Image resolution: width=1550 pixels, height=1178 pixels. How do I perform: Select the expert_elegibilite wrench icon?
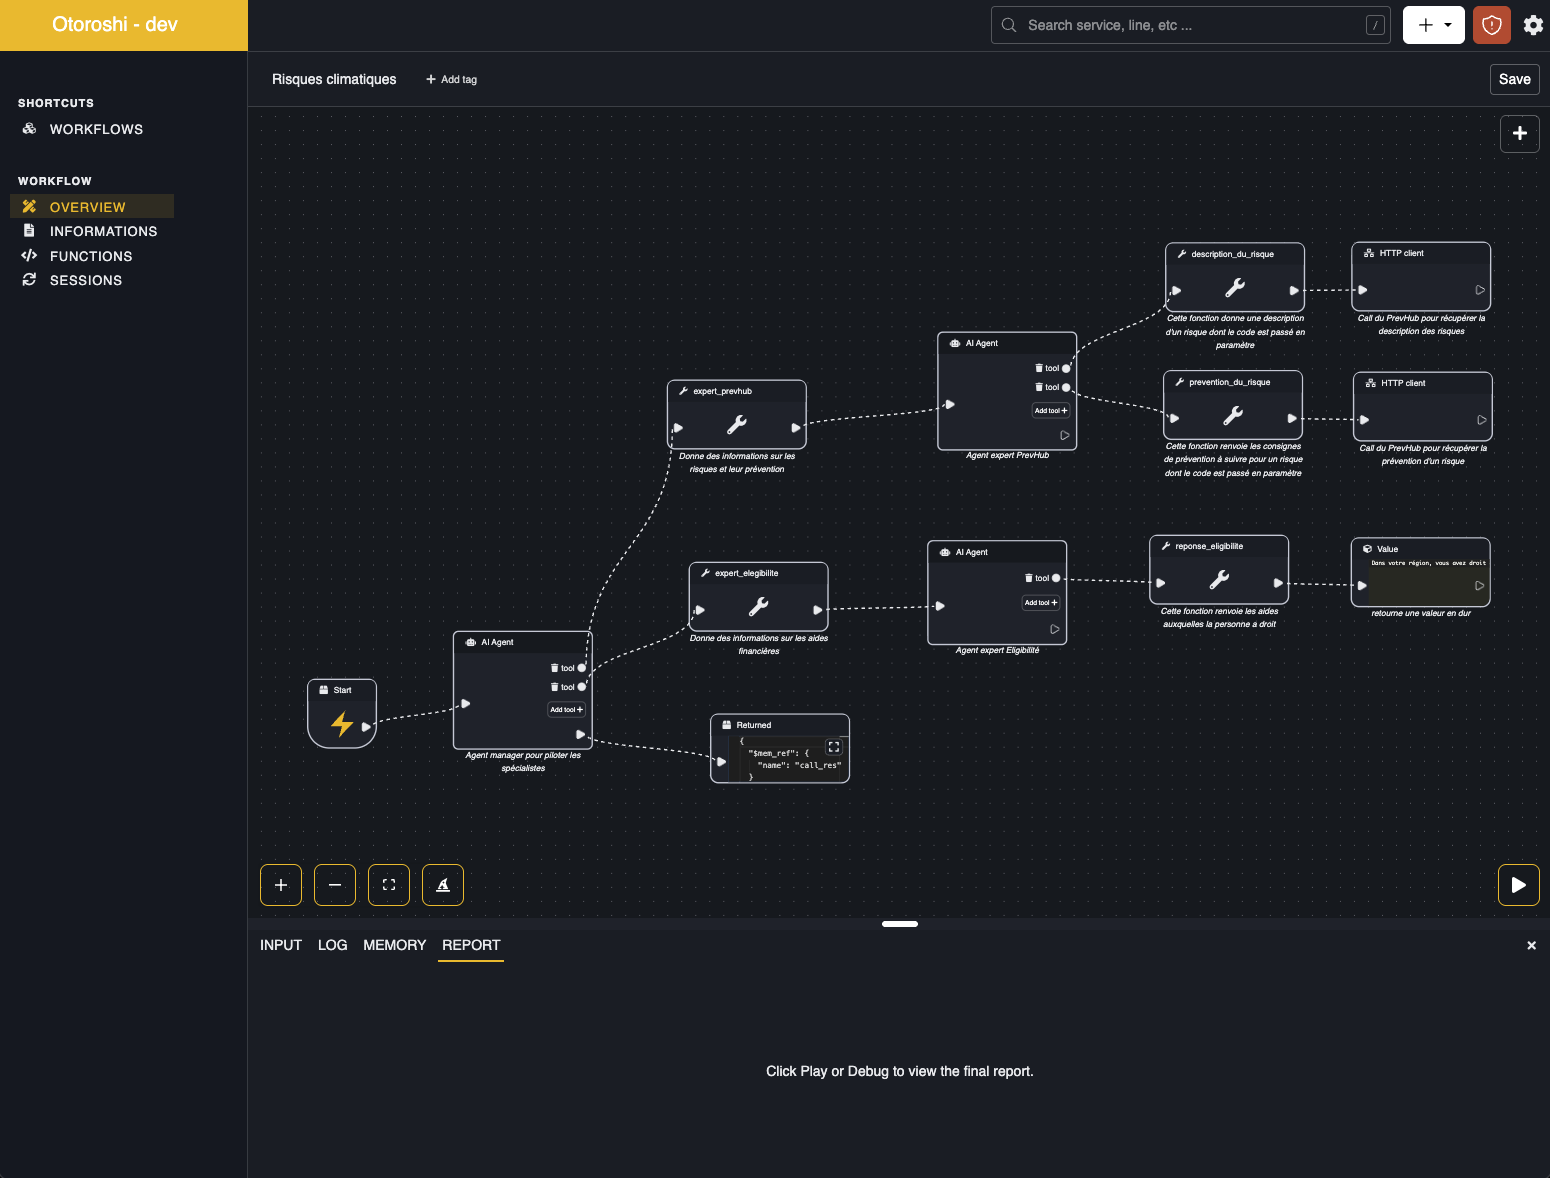[759, 607]
